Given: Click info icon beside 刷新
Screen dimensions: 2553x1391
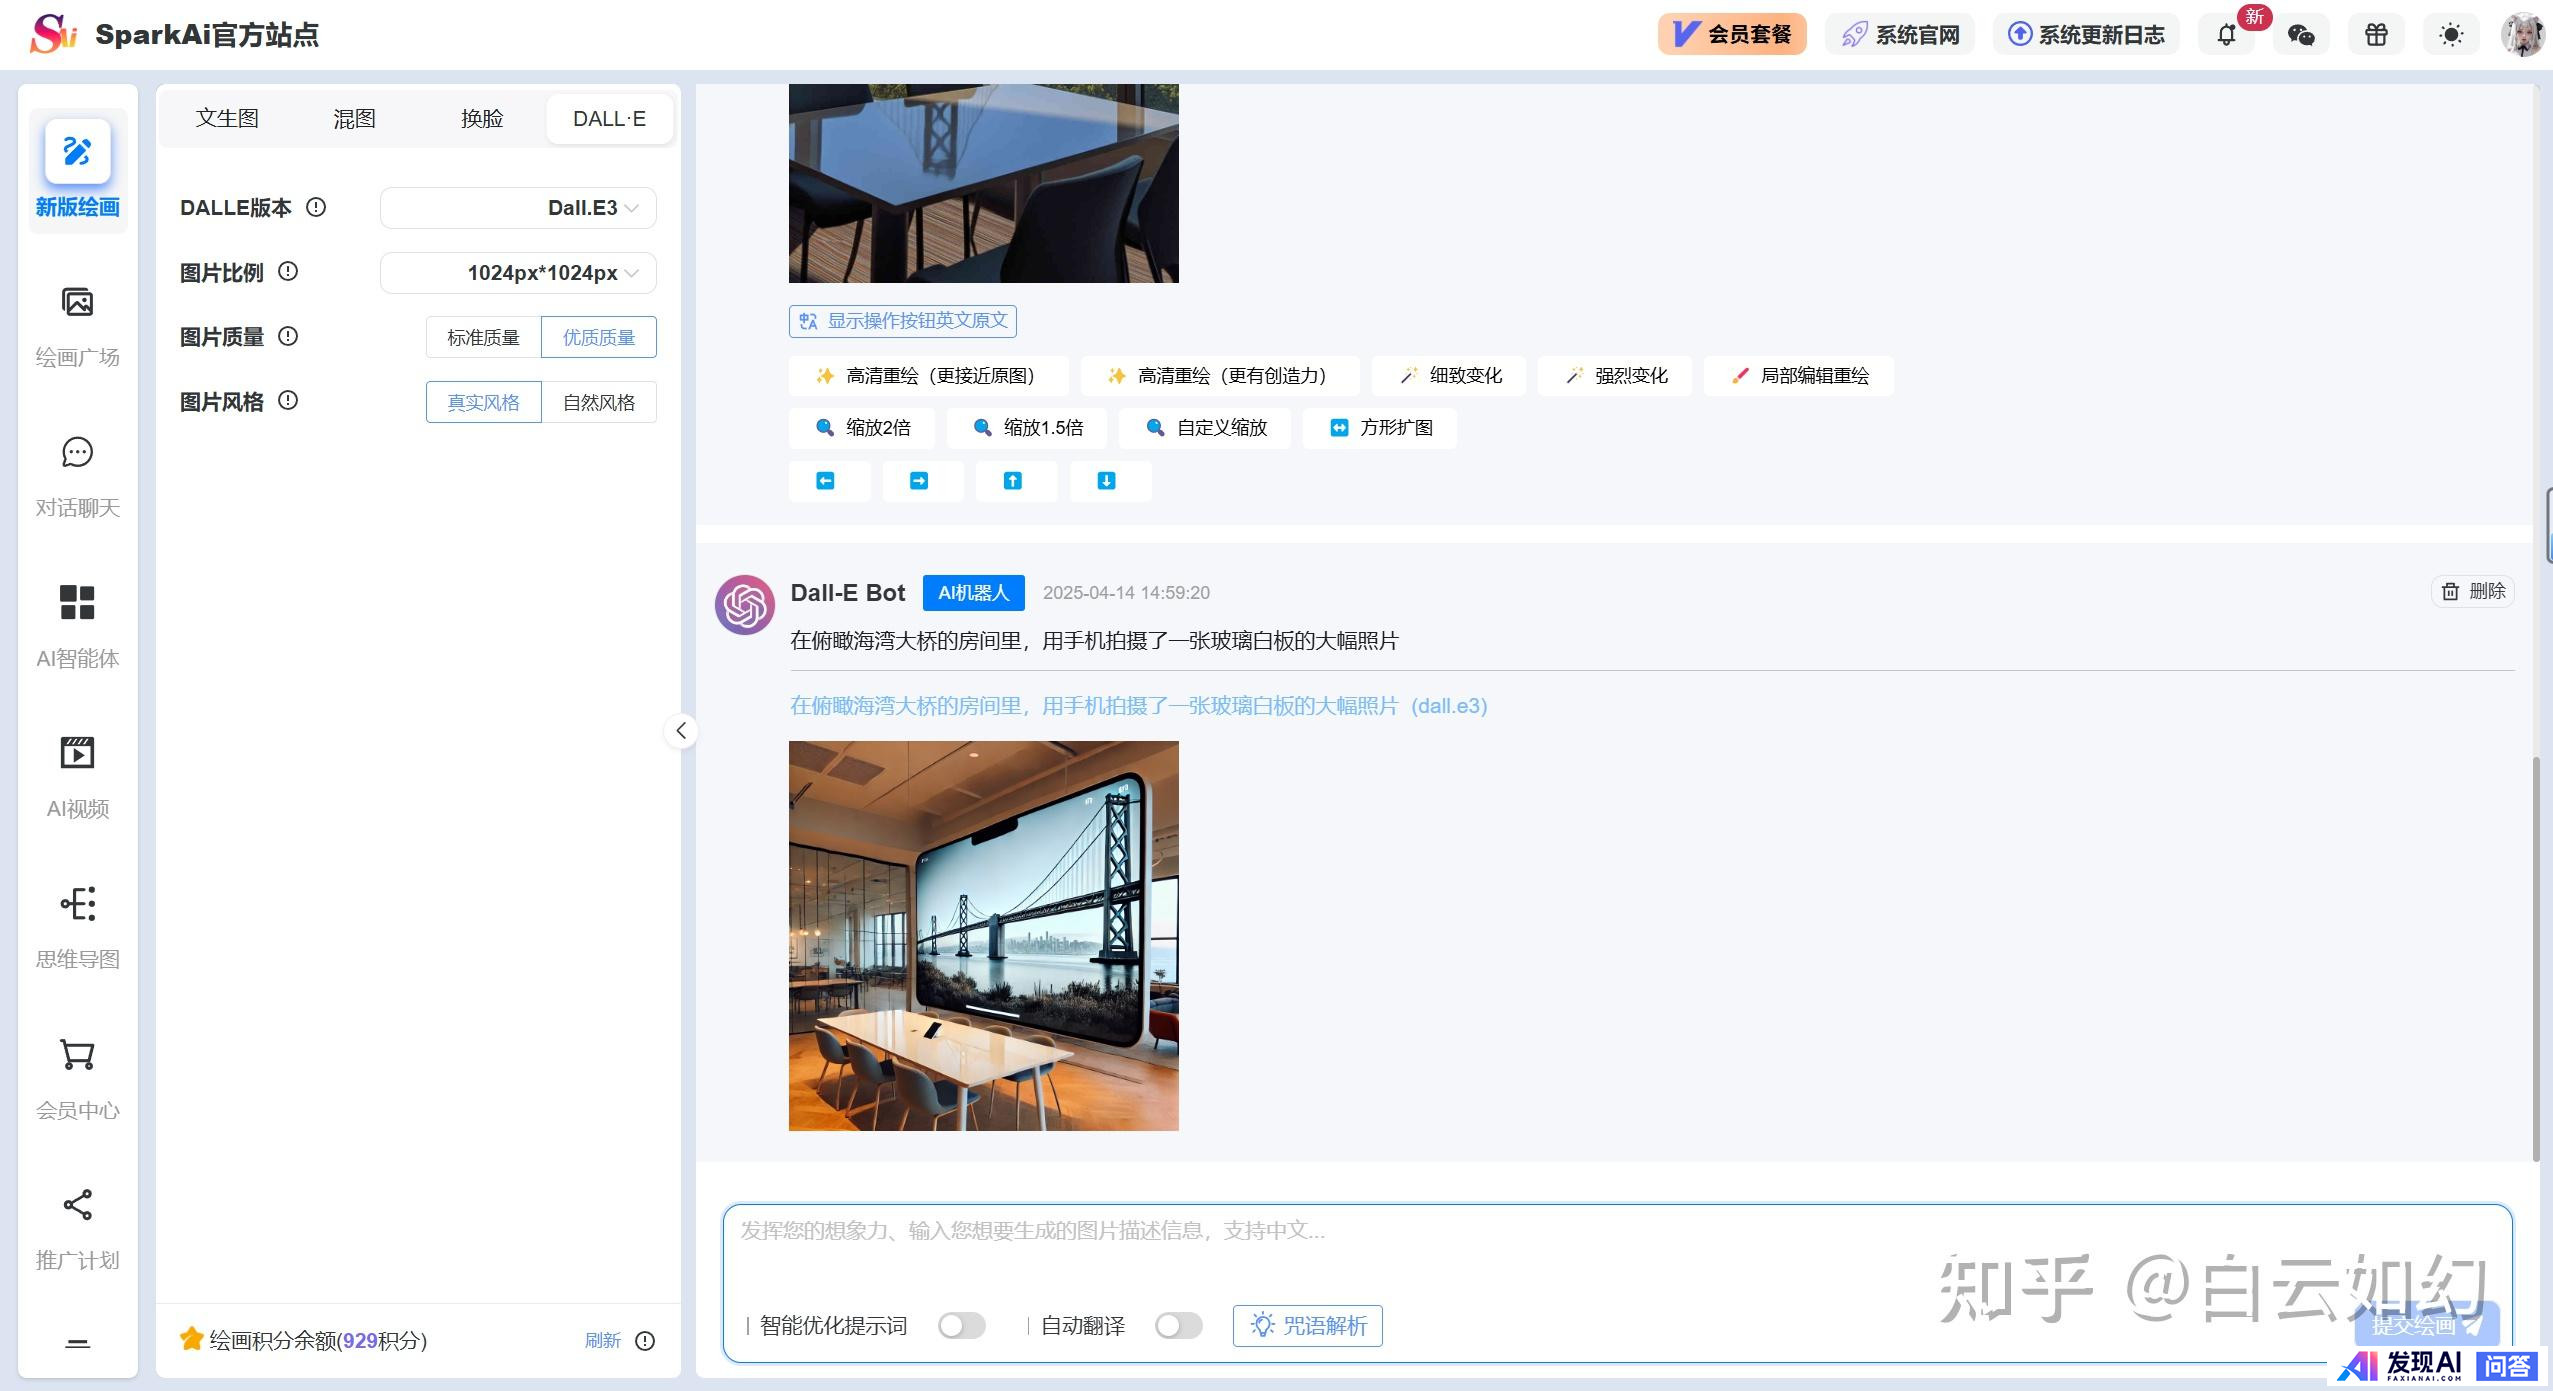Looking at the screenshot, I should (645, 1341).
